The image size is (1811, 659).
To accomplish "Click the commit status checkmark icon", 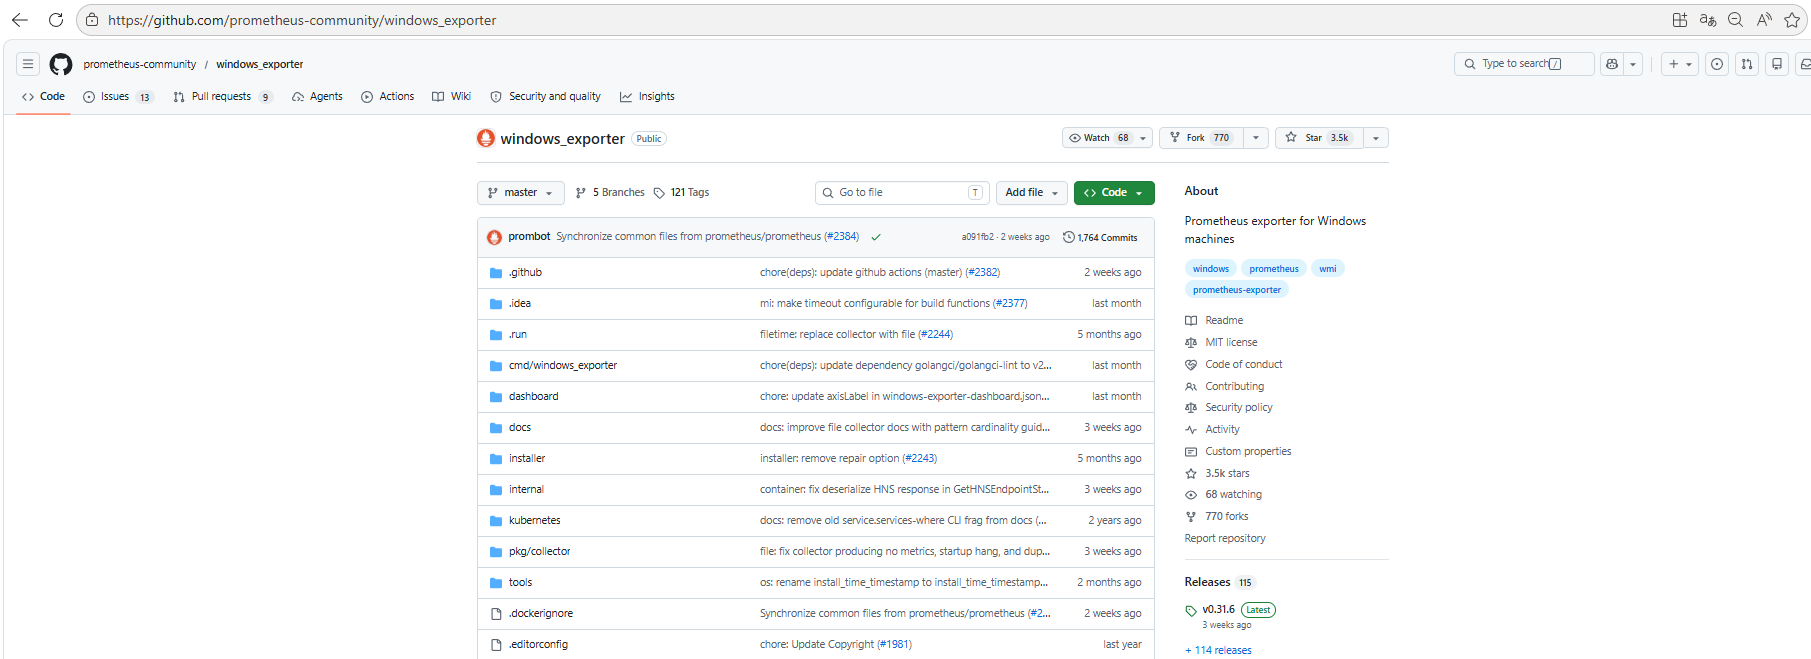I will [876, 238].
